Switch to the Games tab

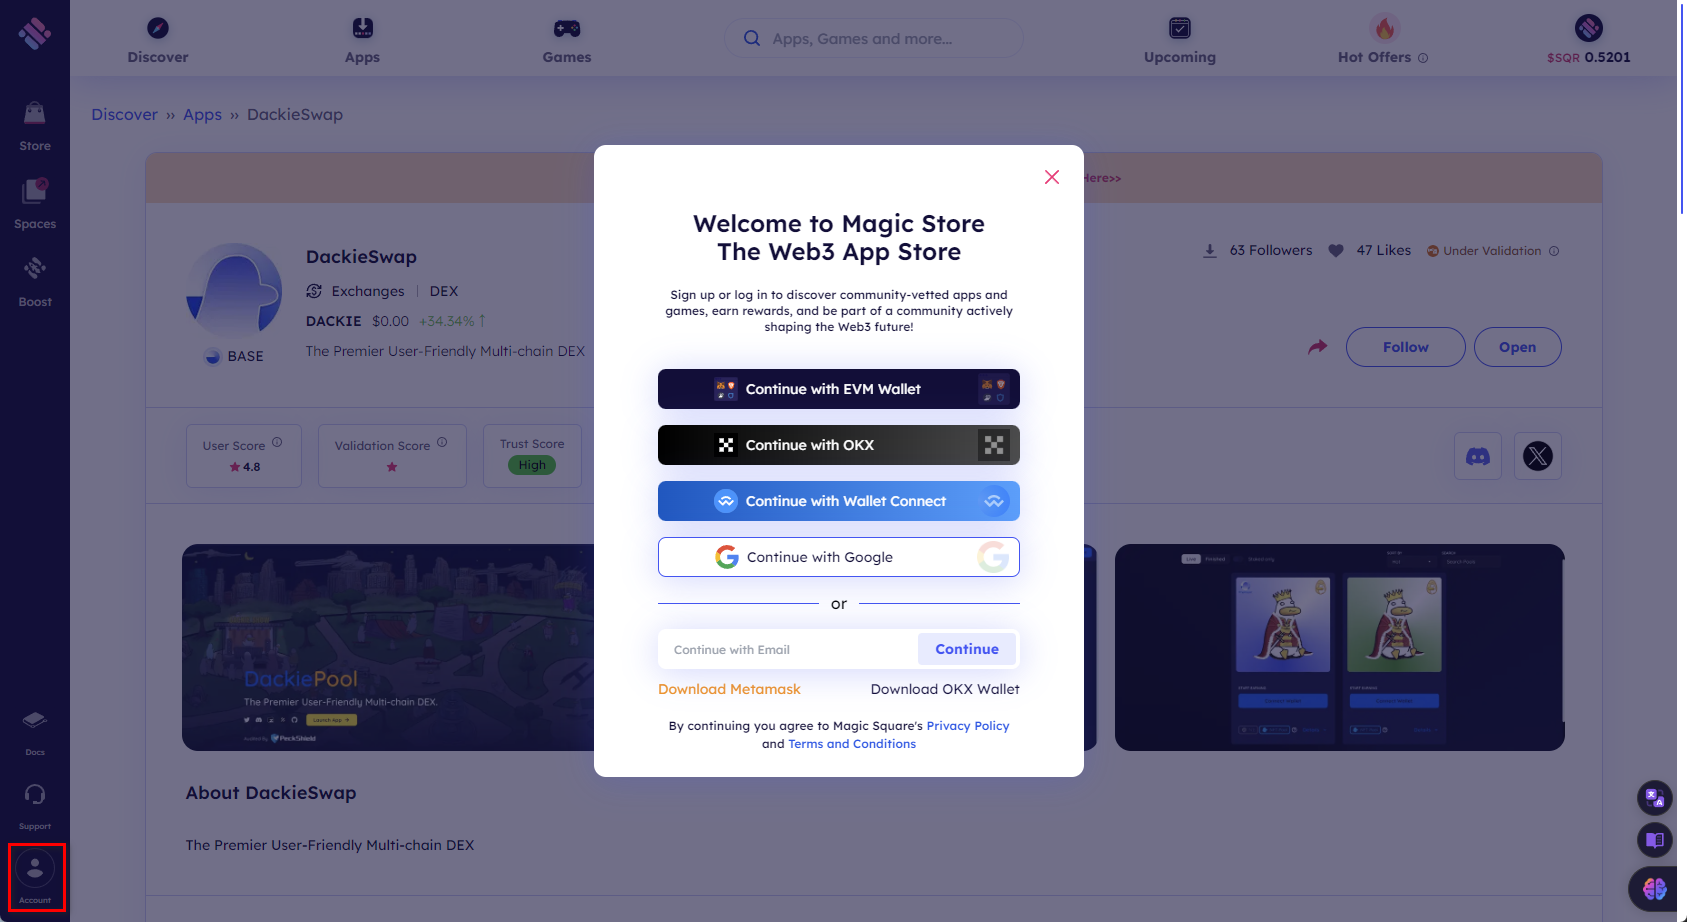(567, 40)
